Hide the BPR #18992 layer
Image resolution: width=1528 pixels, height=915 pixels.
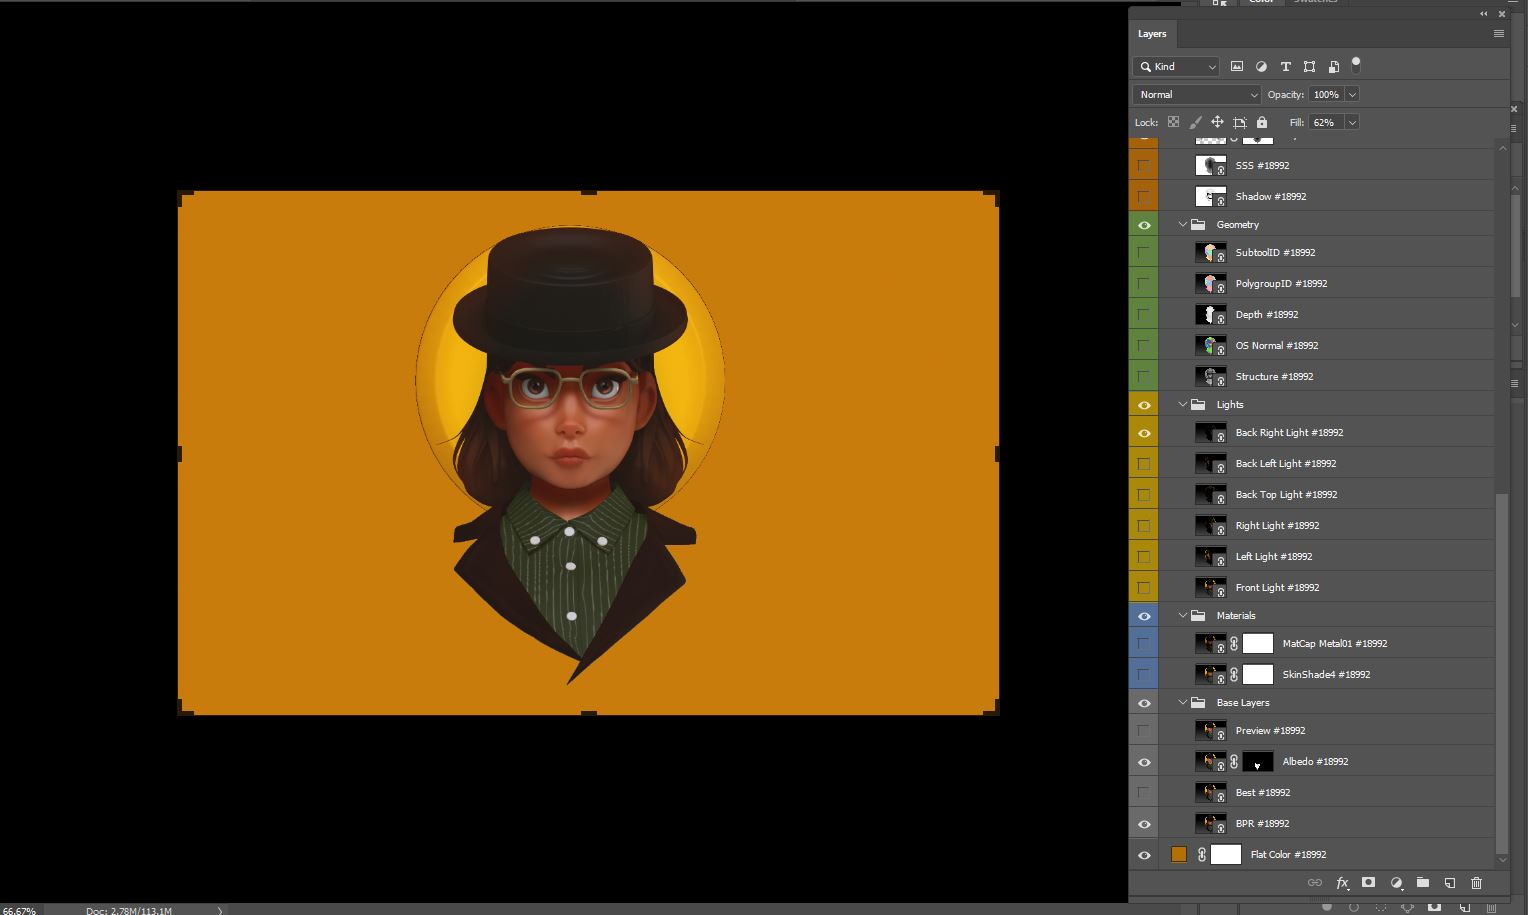point(1144,824)
